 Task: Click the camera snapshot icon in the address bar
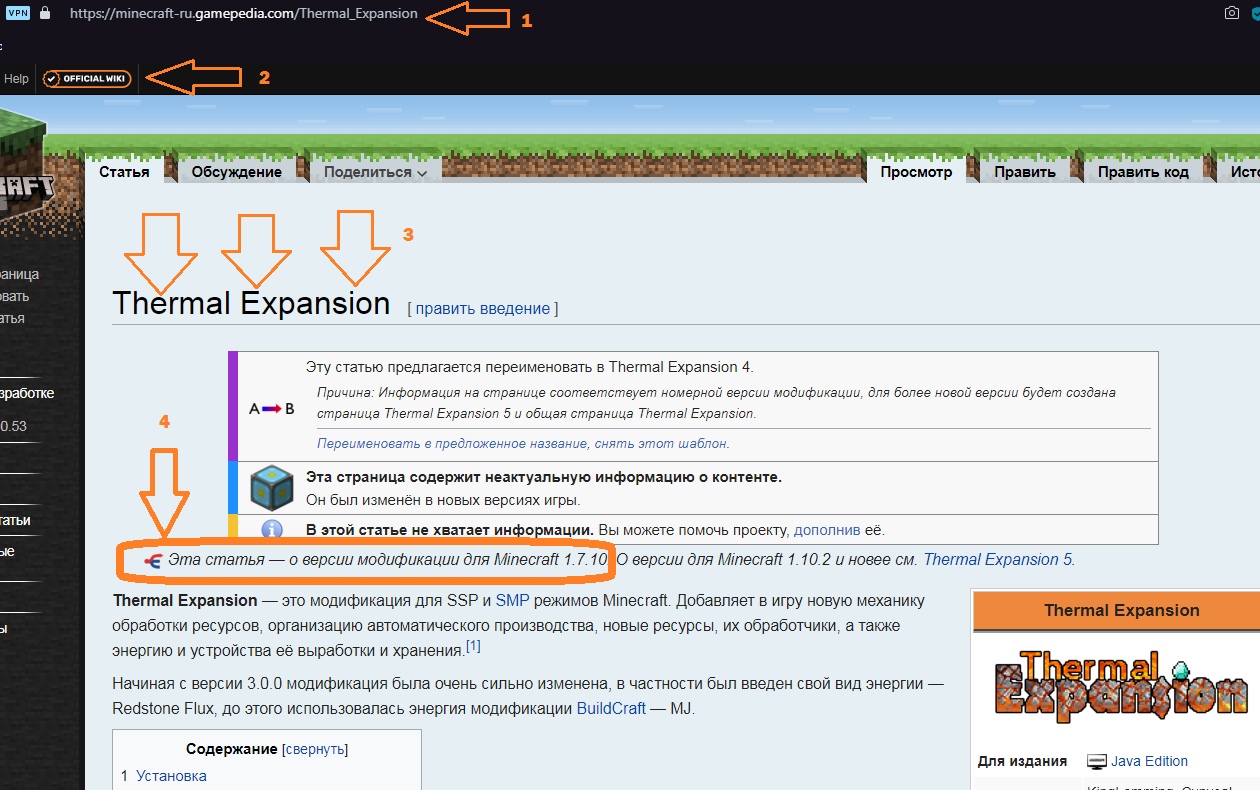pos(1231,13)
